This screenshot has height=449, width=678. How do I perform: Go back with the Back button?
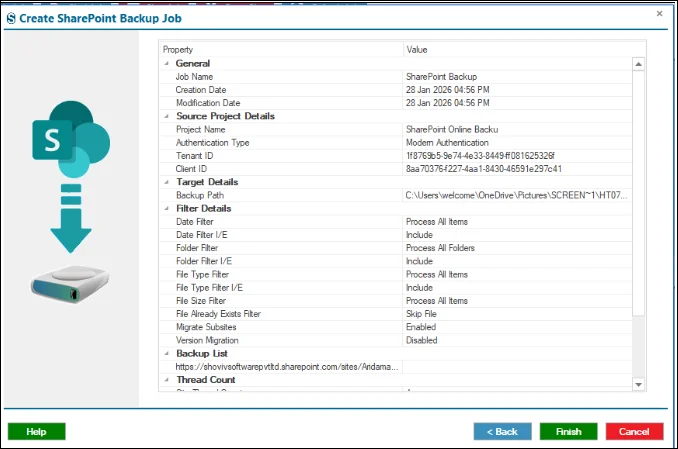tap(502, 431)
